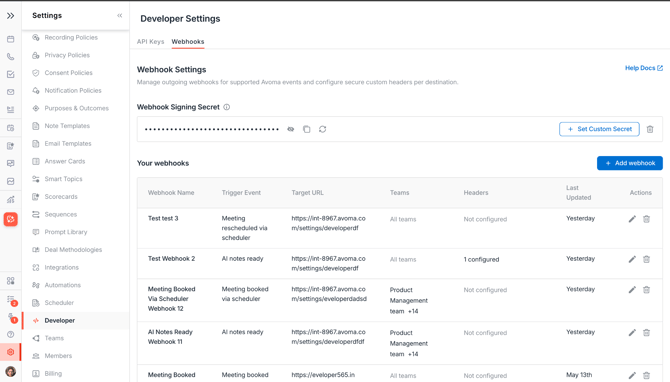This screenshot has height=382, width=670.
Task: Open the apps grid icon in left rail
Action: point(11,281)
